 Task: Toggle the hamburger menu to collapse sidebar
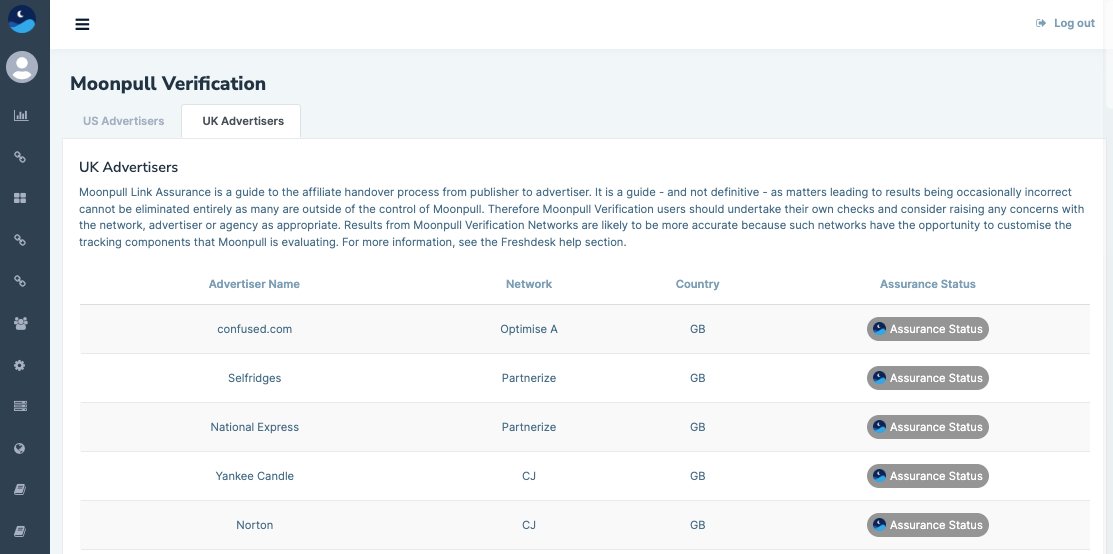[x=82, y=24]
